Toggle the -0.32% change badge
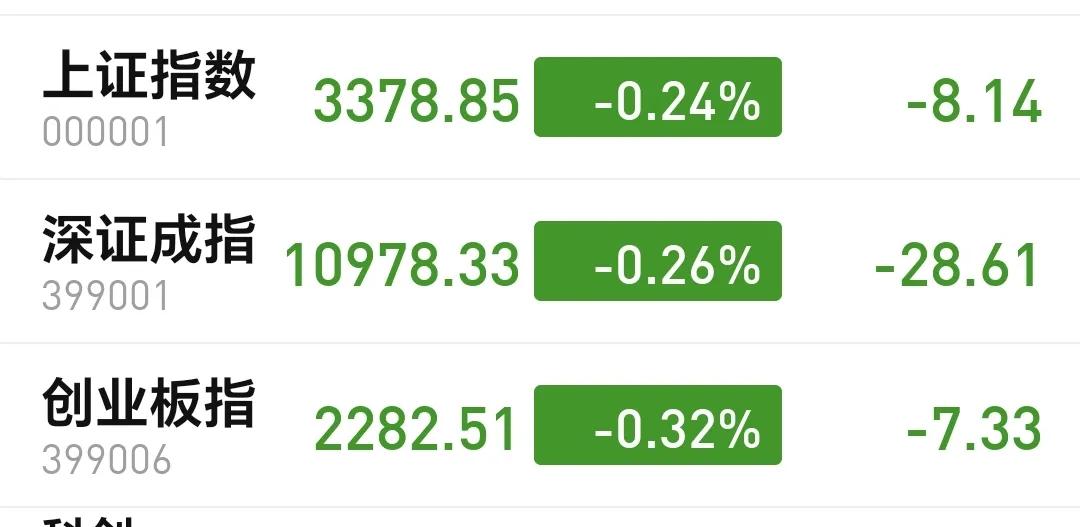Screen dimensions: 1080x527 [x=658, y=425]
